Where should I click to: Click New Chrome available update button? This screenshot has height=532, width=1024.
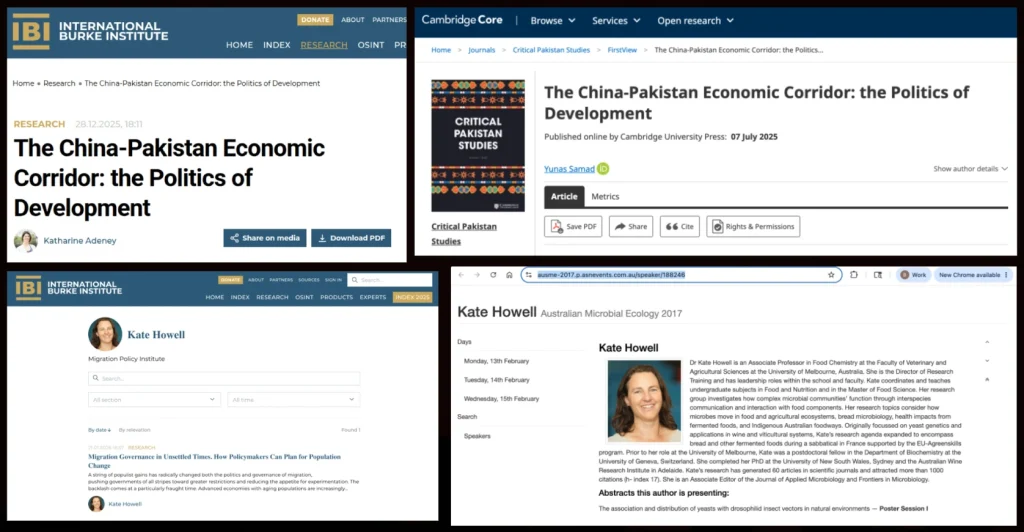973,275
